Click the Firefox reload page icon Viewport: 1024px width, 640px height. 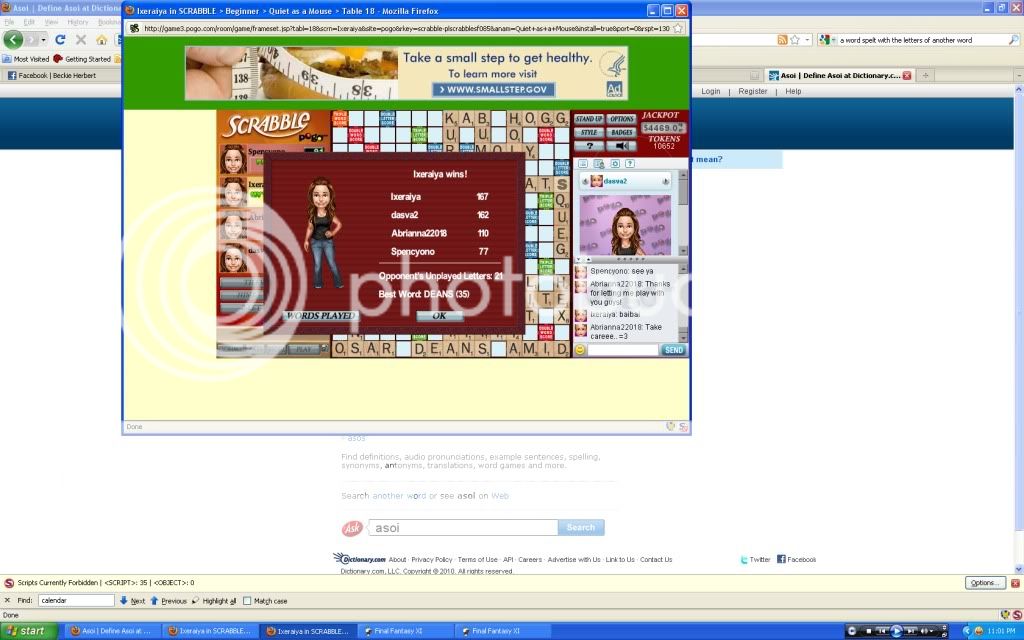coord(60,40)
